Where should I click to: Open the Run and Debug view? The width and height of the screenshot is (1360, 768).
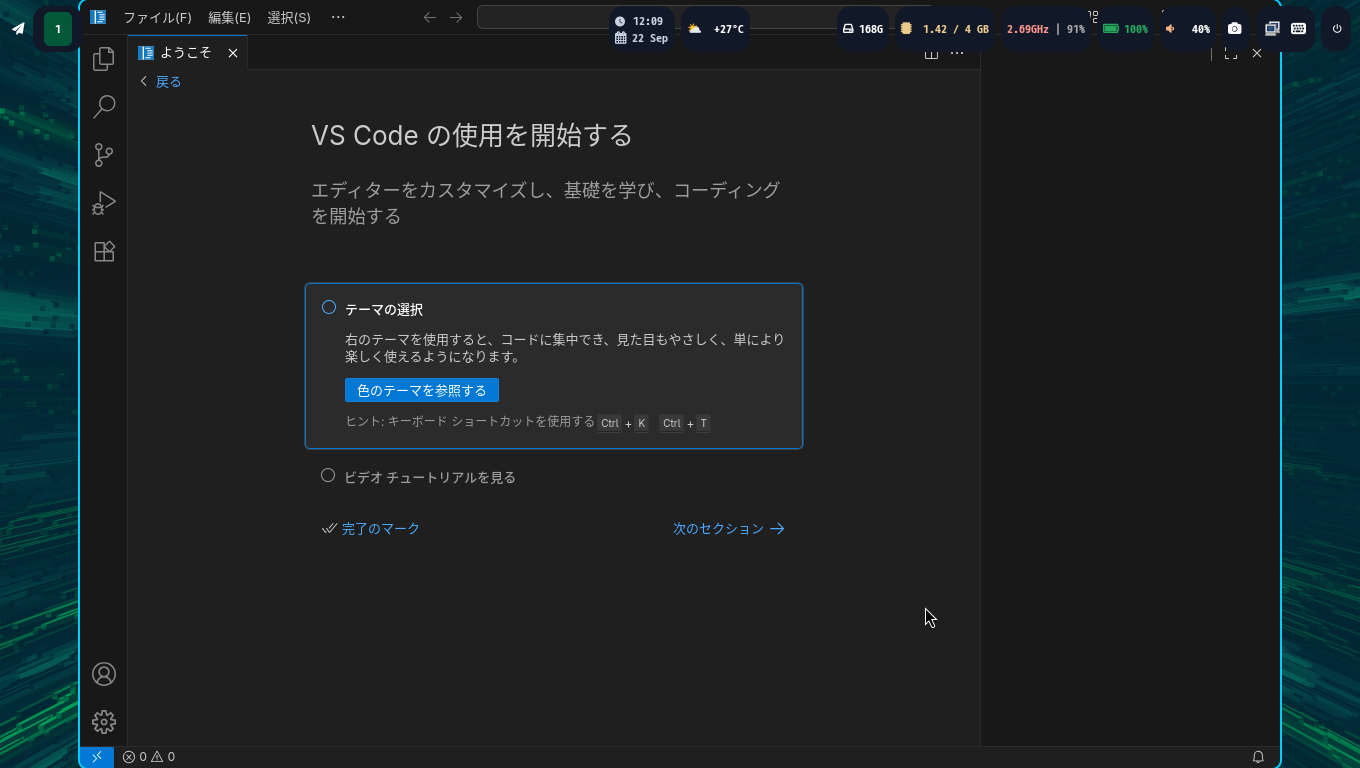(x=104, y=203)
